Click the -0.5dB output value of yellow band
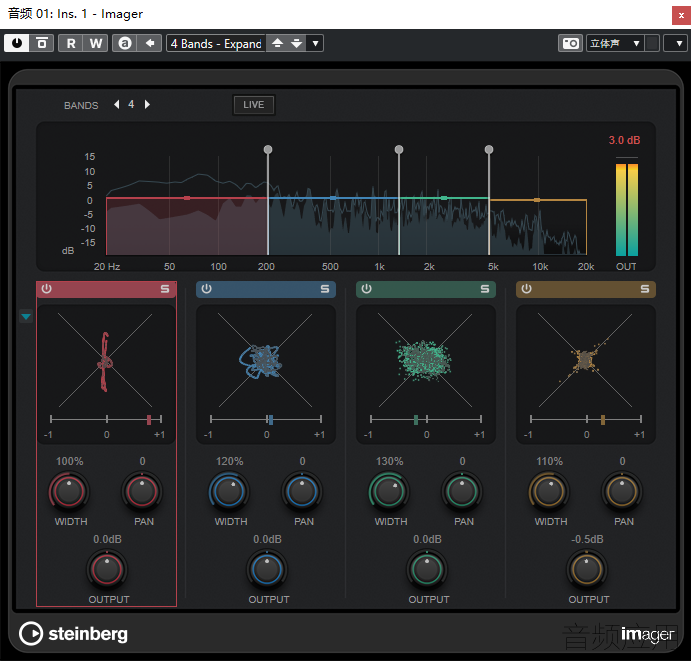The height and width of the screenshot is (661, 691). (x=587, y=539)
